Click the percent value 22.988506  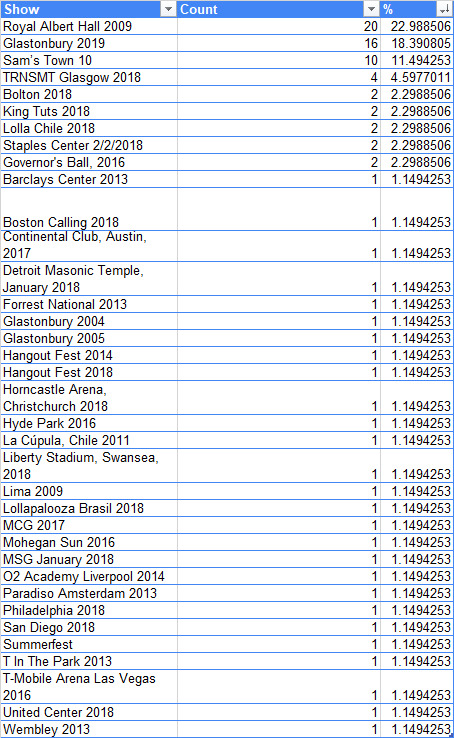[x=421, y=26]
